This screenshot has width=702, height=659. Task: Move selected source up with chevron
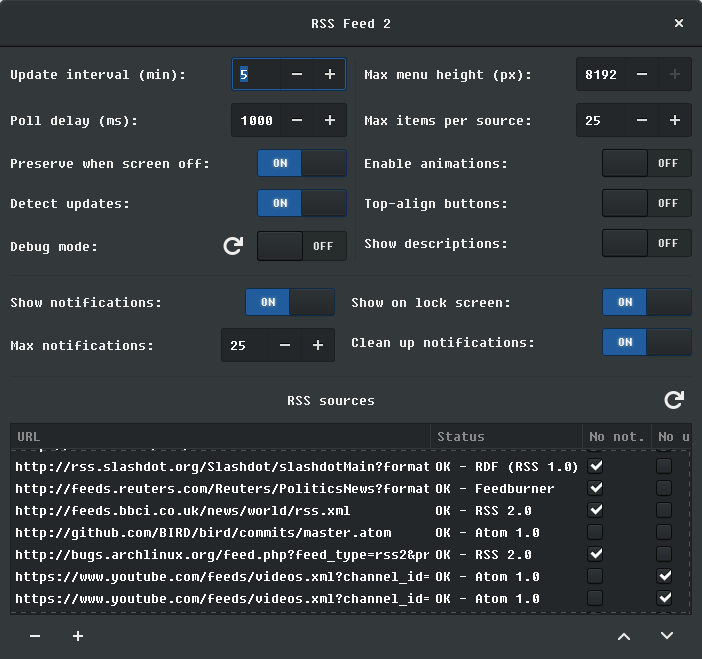point(624,636)
